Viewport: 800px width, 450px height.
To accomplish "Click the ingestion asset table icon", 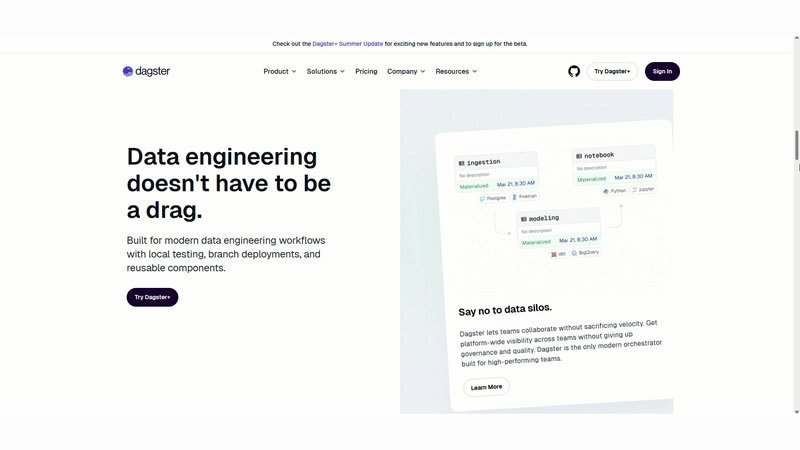I will 461,163.
